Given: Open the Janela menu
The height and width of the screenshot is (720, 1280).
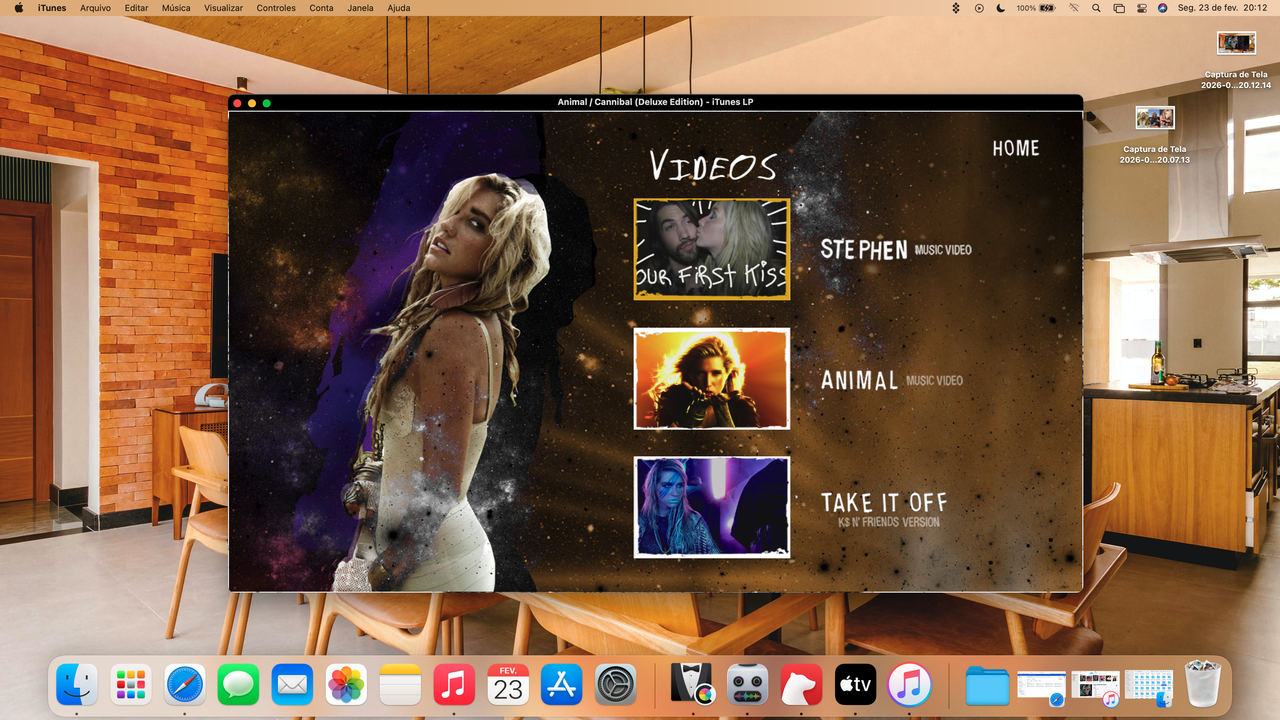Looking at the screenshot, I should tap(360, 8).
